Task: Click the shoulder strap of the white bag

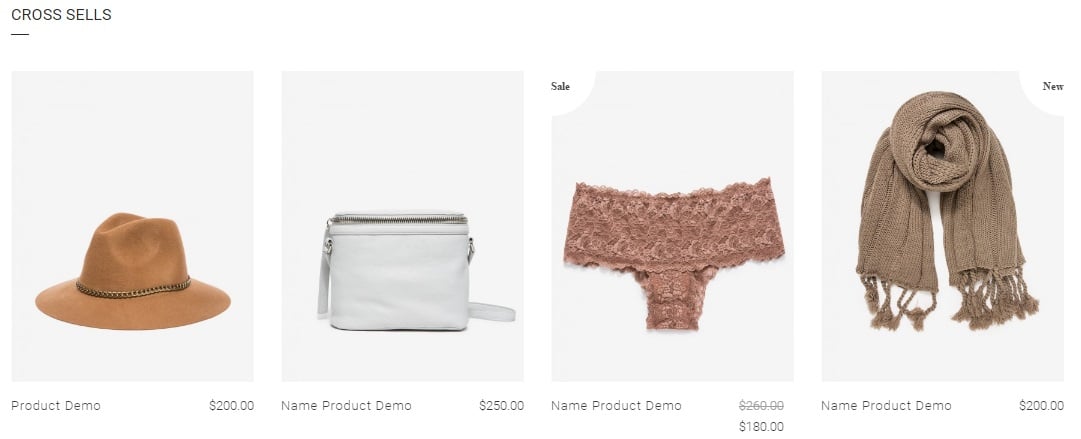Action: [492, 312]
